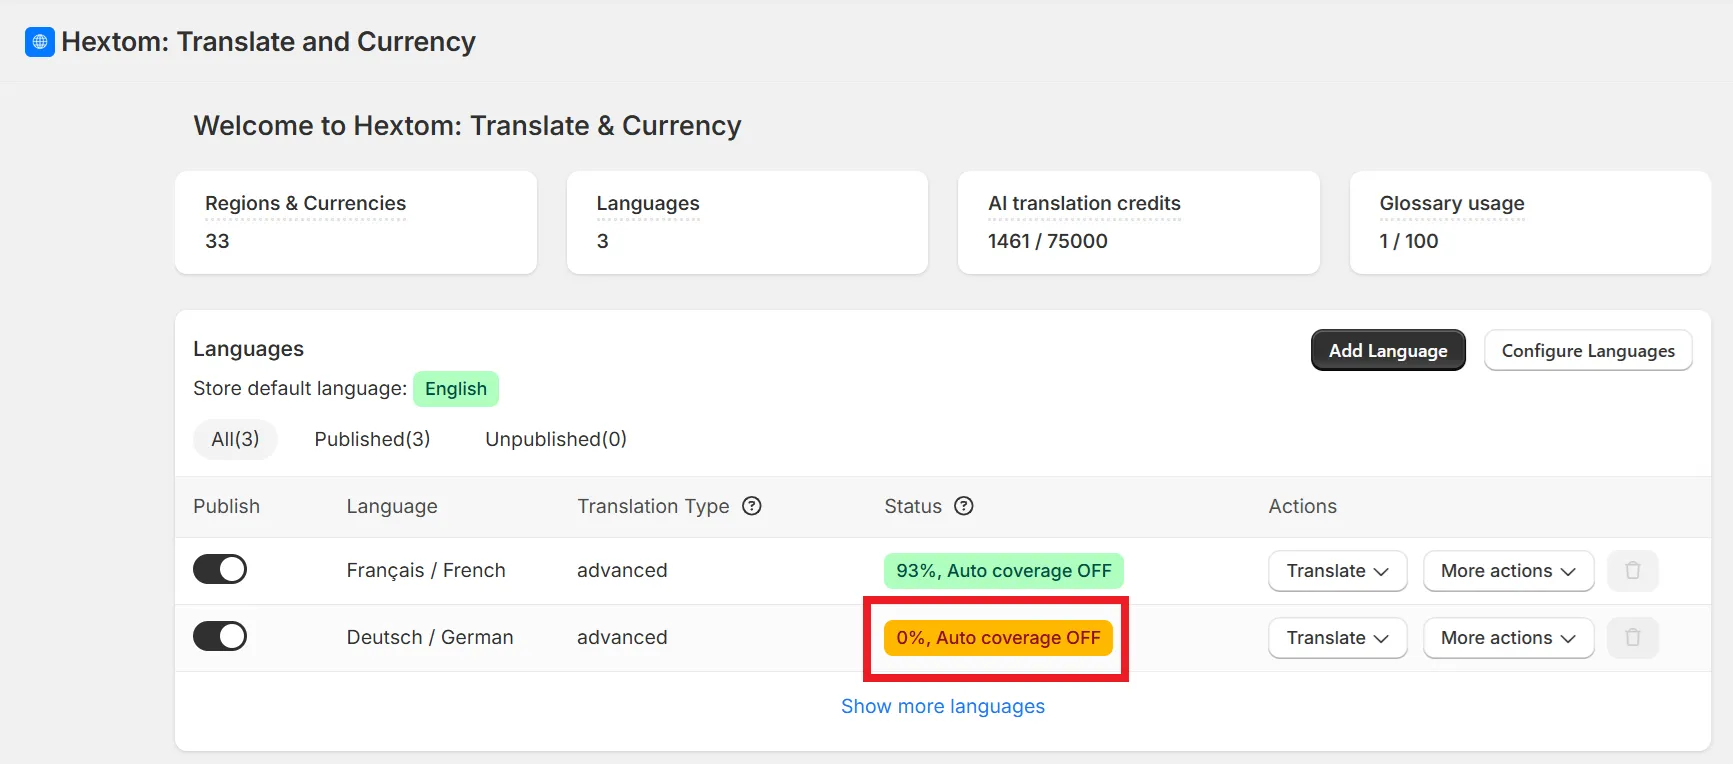Click the 93%, Auto coverage OFF status
The image size is (1733, 764).
[x=1004, y=571]
